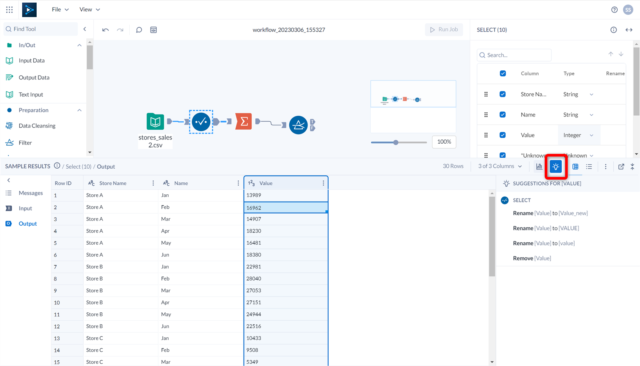
Task: Click the Select (10) breadcrumb link
Action: tap(78, 166)
